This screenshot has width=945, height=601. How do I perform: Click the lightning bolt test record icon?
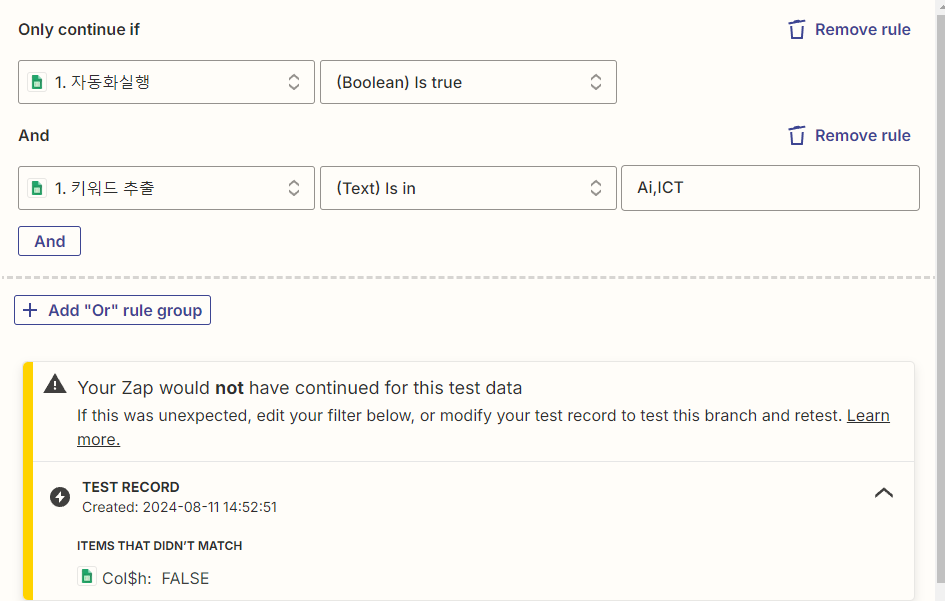[60, 497]
